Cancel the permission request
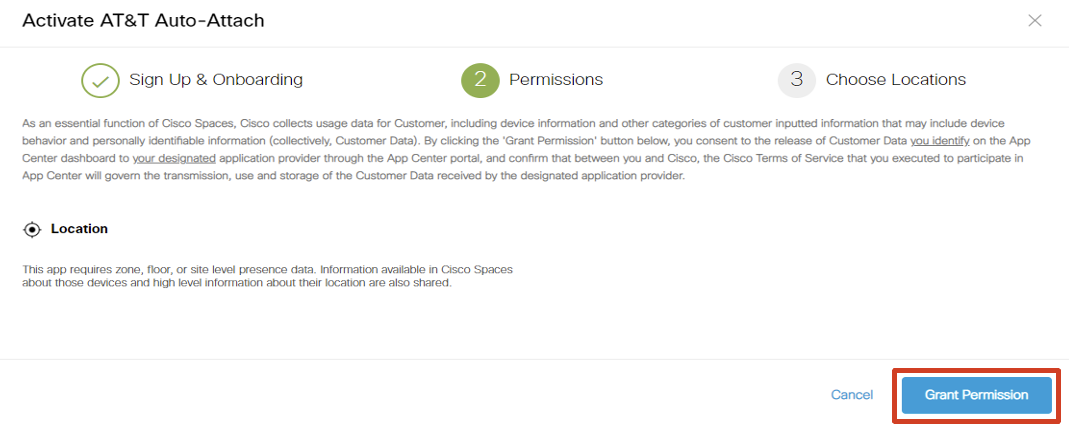 pyautogui.click(x=852, y=395)
